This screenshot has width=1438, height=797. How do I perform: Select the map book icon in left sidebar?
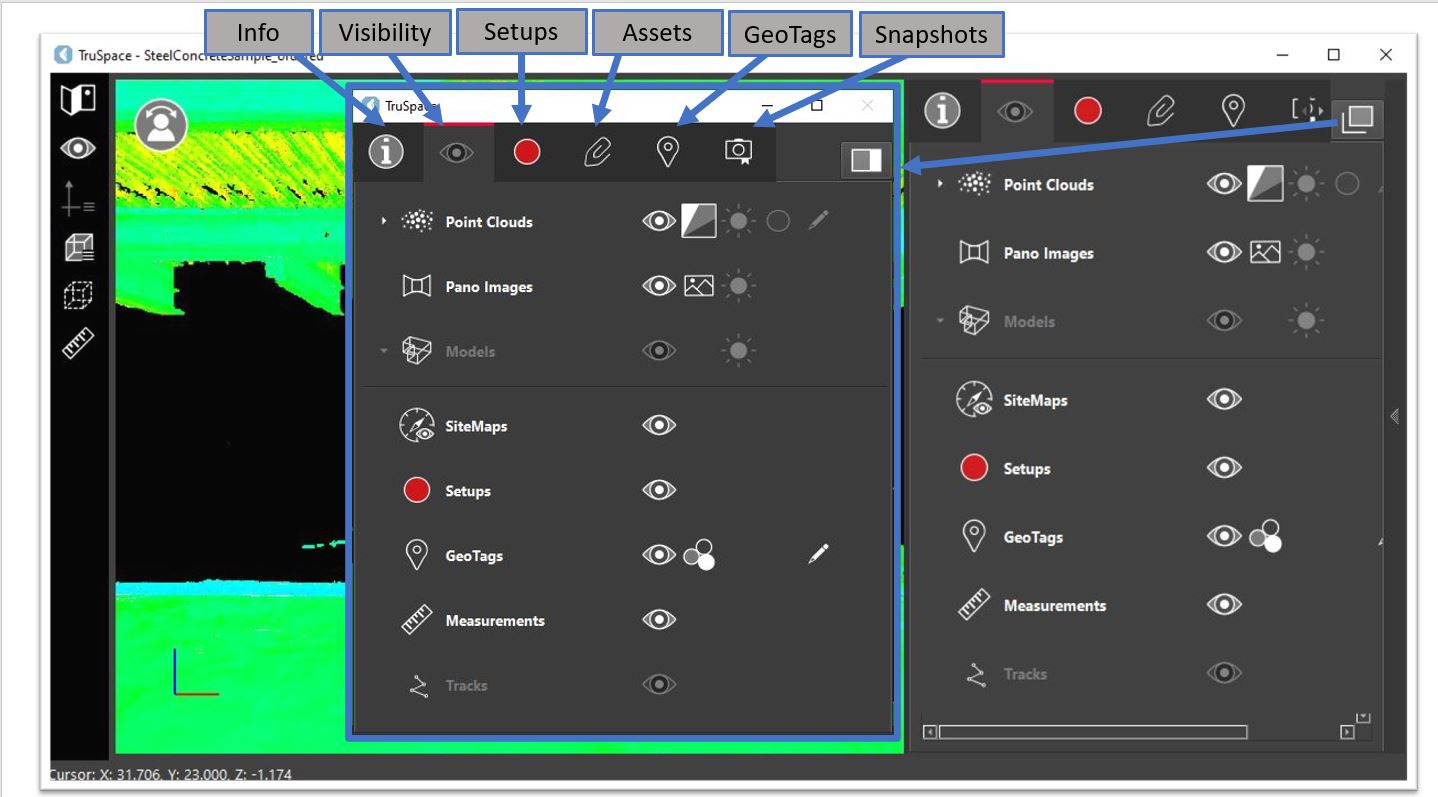tap(78, 99)
